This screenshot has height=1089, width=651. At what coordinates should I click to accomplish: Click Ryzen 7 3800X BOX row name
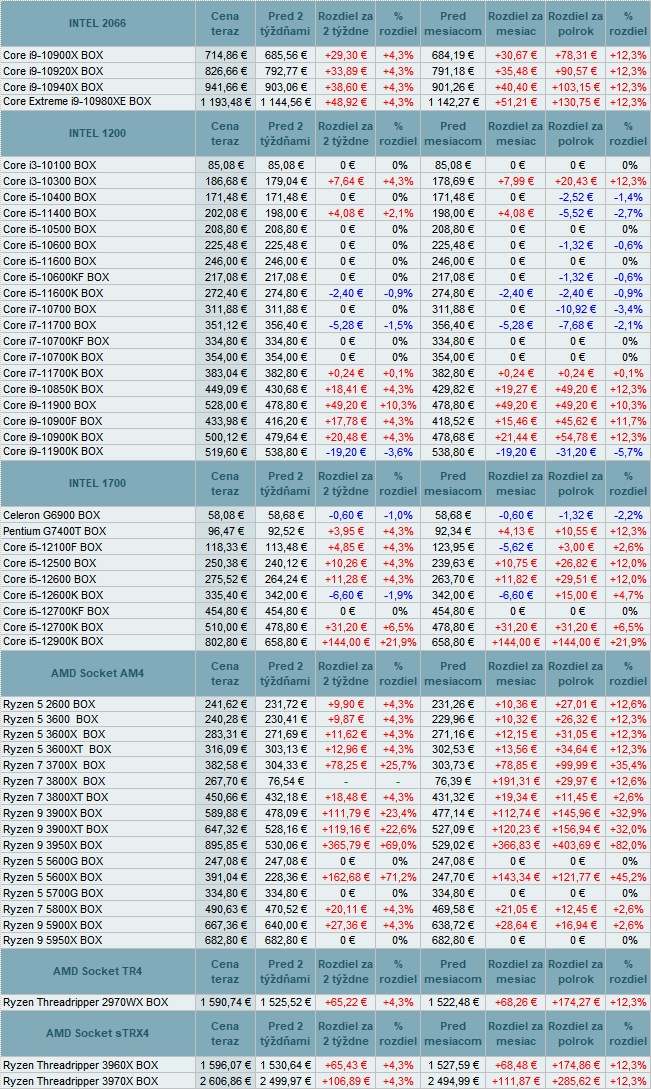(54, 781)
